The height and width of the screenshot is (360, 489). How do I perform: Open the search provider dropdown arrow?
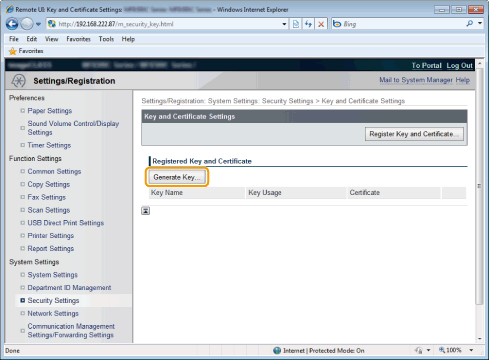pyautogui.click(x=480, y=23)
